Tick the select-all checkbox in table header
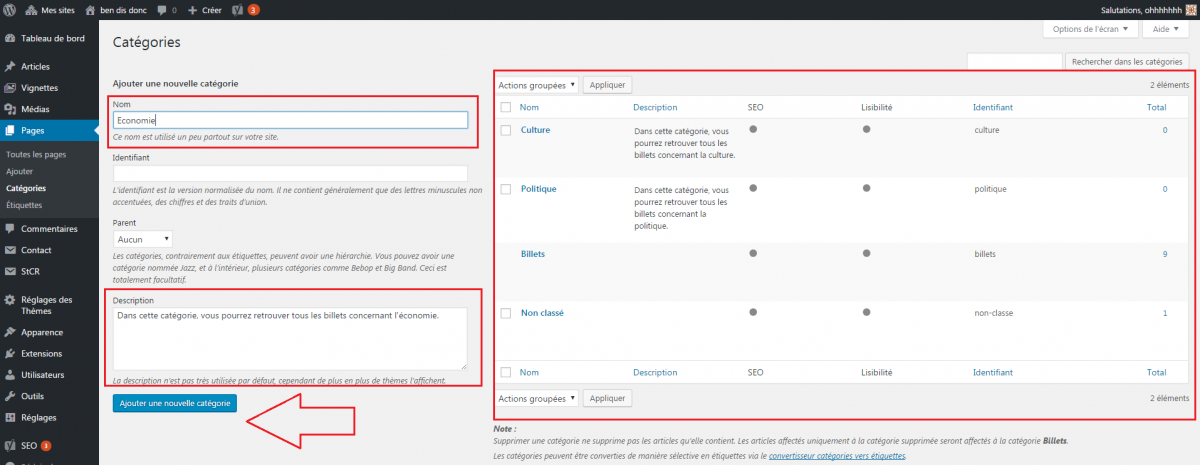This screenshot has width=1200, height=465. [506, 107]
